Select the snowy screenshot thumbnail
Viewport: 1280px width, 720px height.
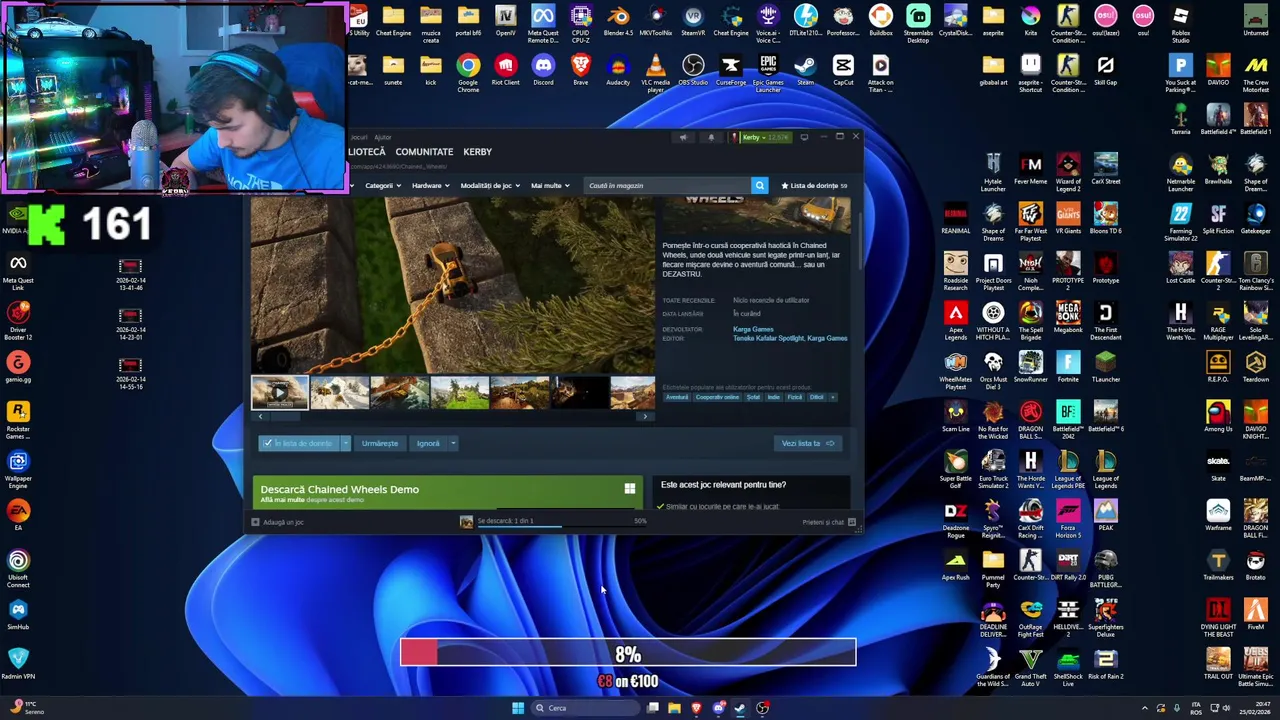click(339, 392)
